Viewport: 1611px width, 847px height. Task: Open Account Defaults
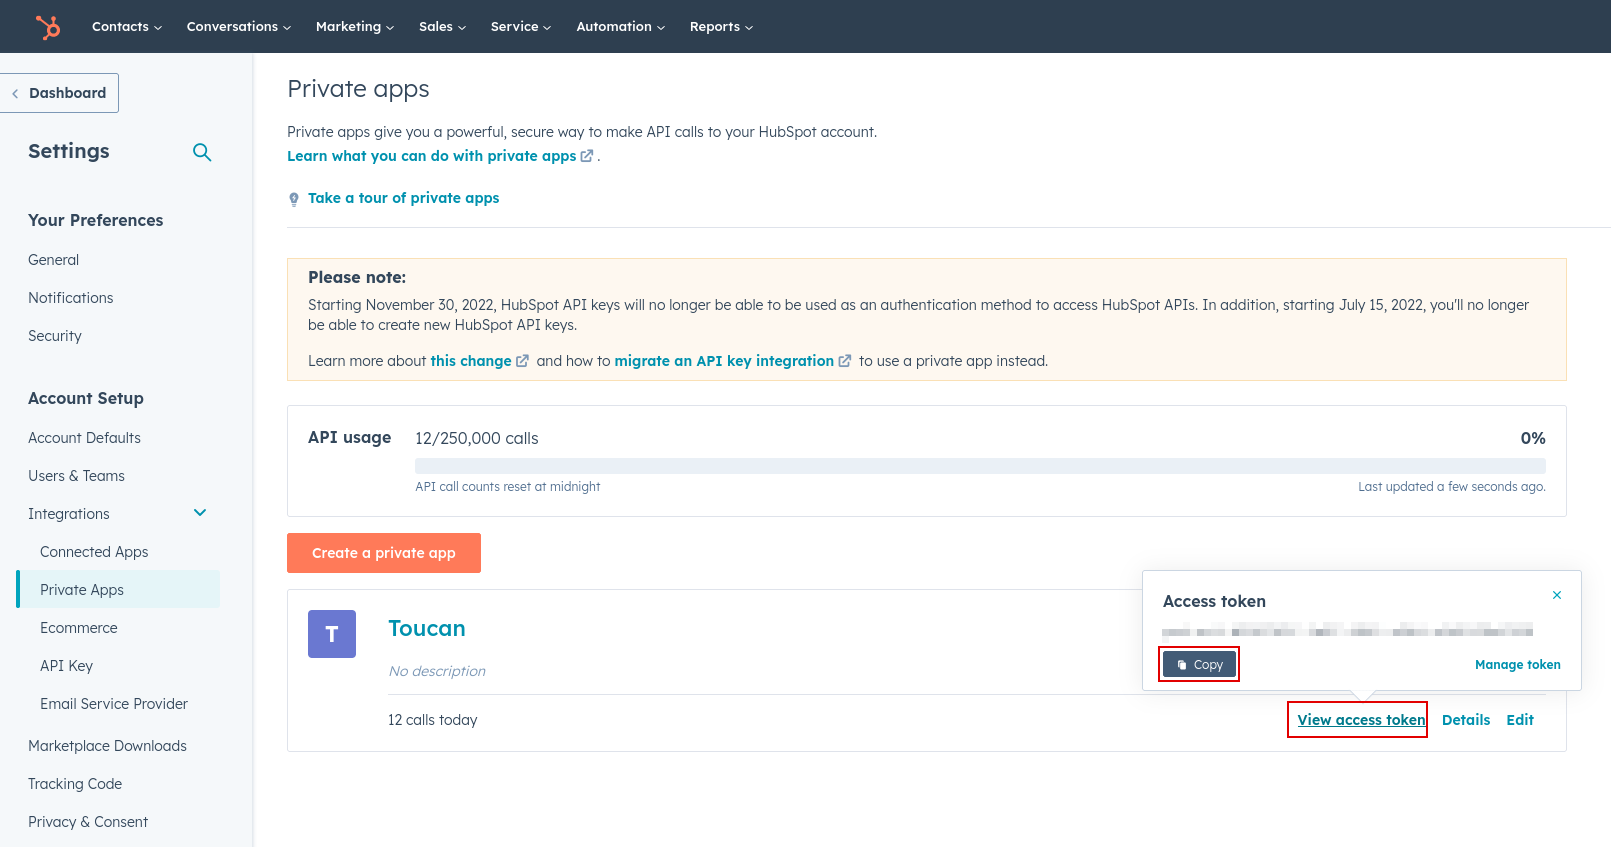pos(85,438)
